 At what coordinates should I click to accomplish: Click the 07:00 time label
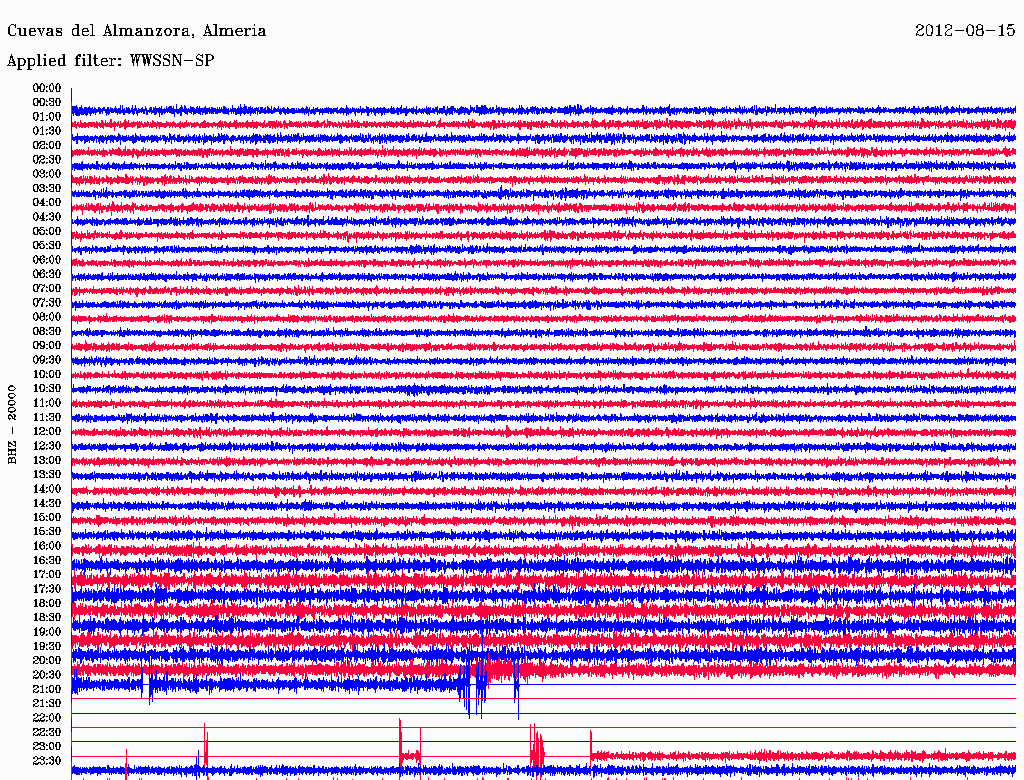47,289
